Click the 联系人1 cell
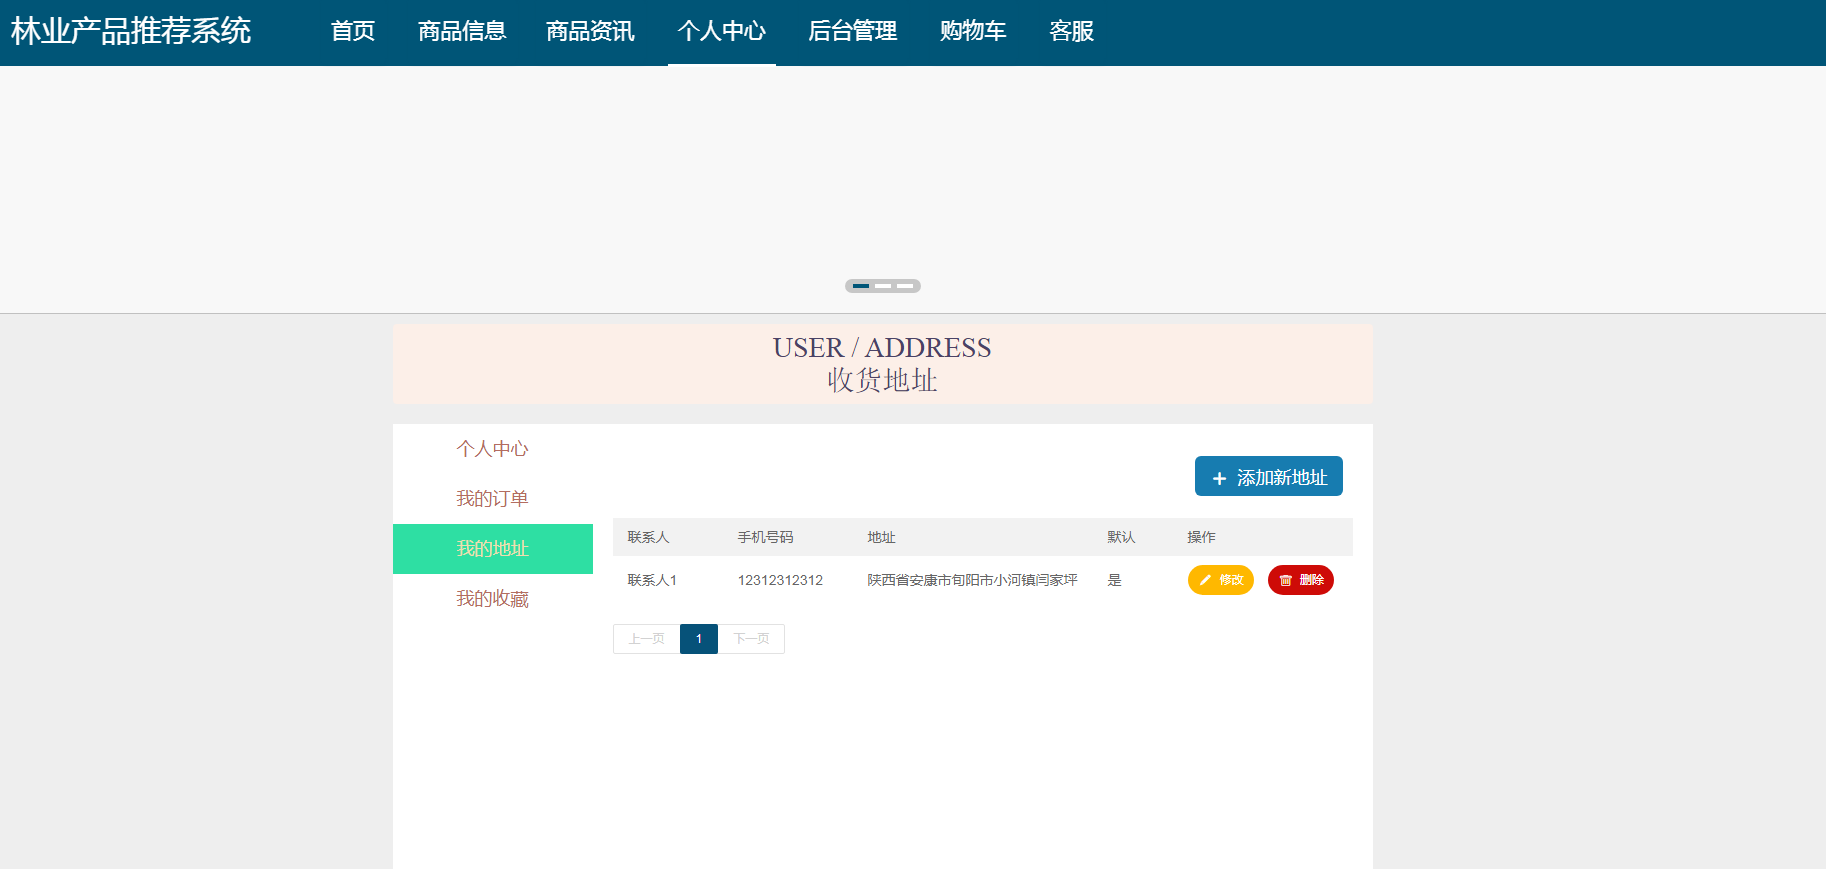Screen dimensions: 1826x869 coord(652,580)
